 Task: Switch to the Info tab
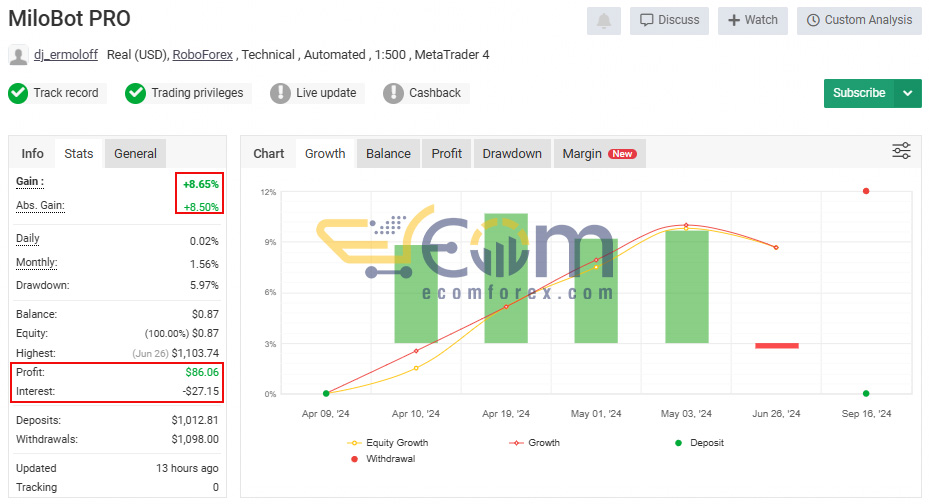click(x=32, y=153)
